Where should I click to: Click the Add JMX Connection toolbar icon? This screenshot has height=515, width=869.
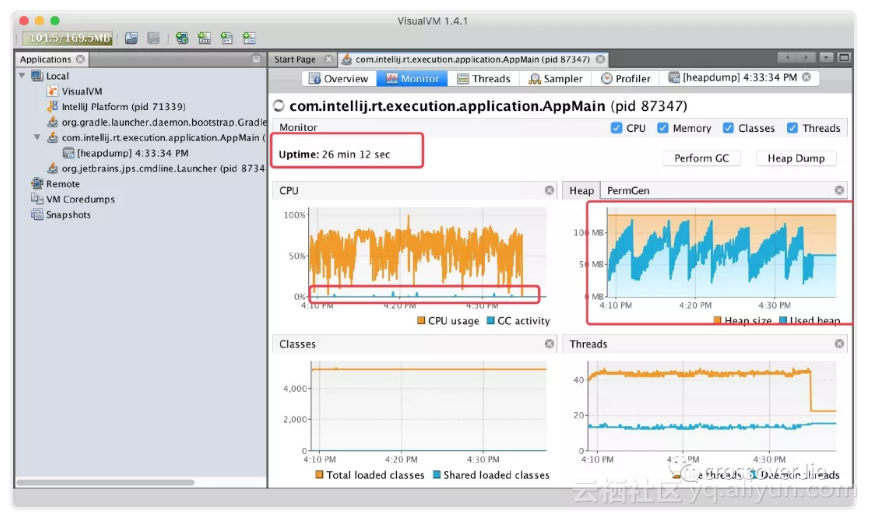click(x=205, y=38)
